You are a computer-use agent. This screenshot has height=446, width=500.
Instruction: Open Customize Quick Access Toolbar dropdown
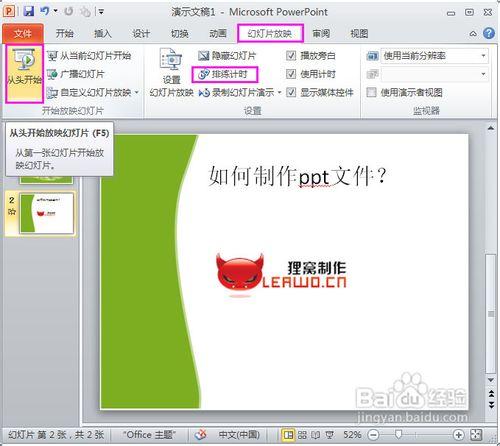tap(101, 12)
